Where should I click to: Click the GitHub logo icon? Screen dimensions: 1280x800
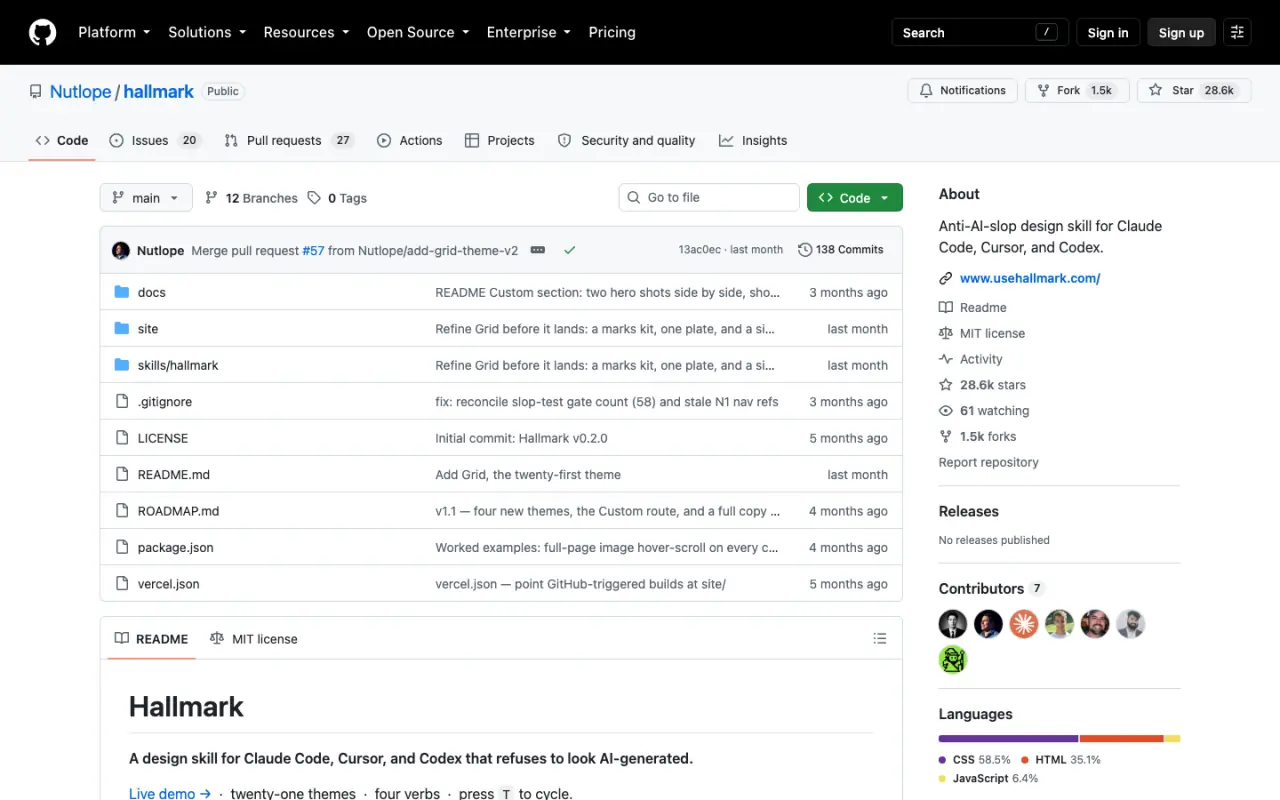(x=42, y=32)
